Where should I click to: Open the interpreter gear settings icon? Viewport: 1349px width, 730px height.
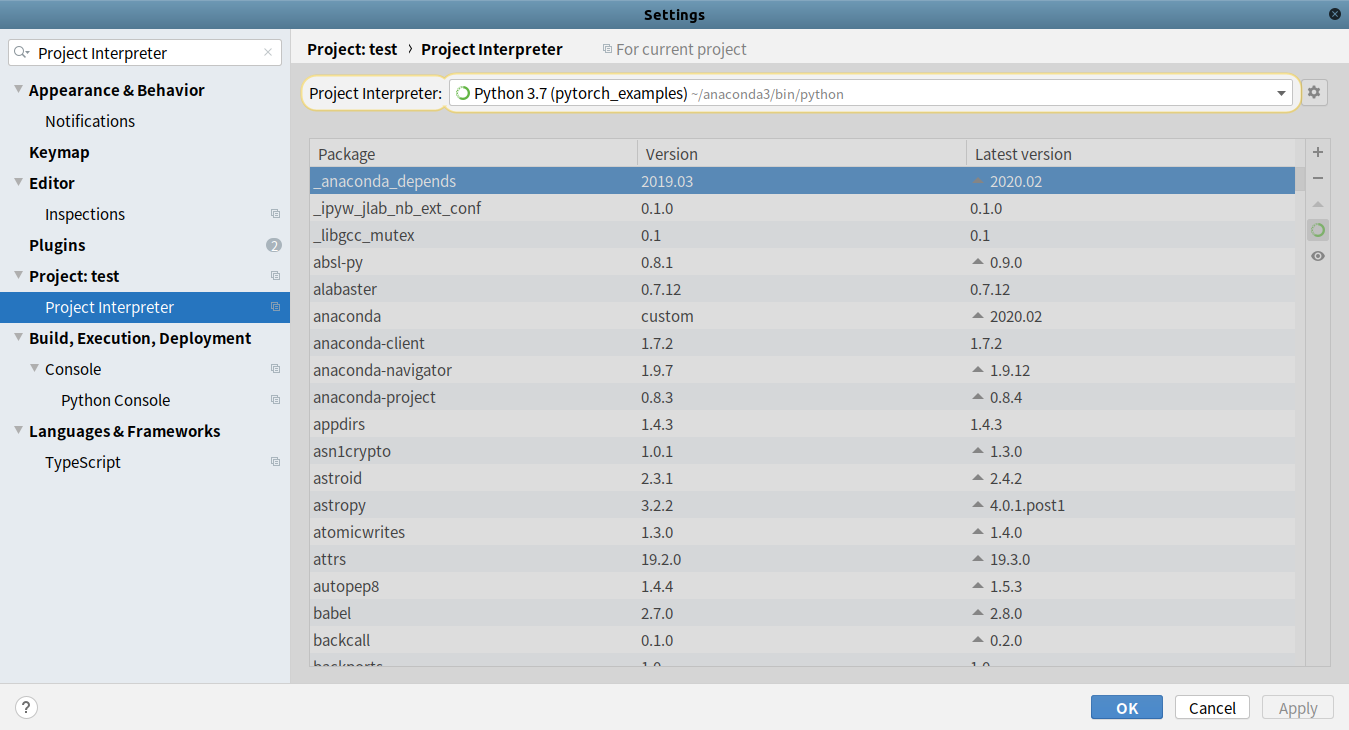pos(1314,93)
